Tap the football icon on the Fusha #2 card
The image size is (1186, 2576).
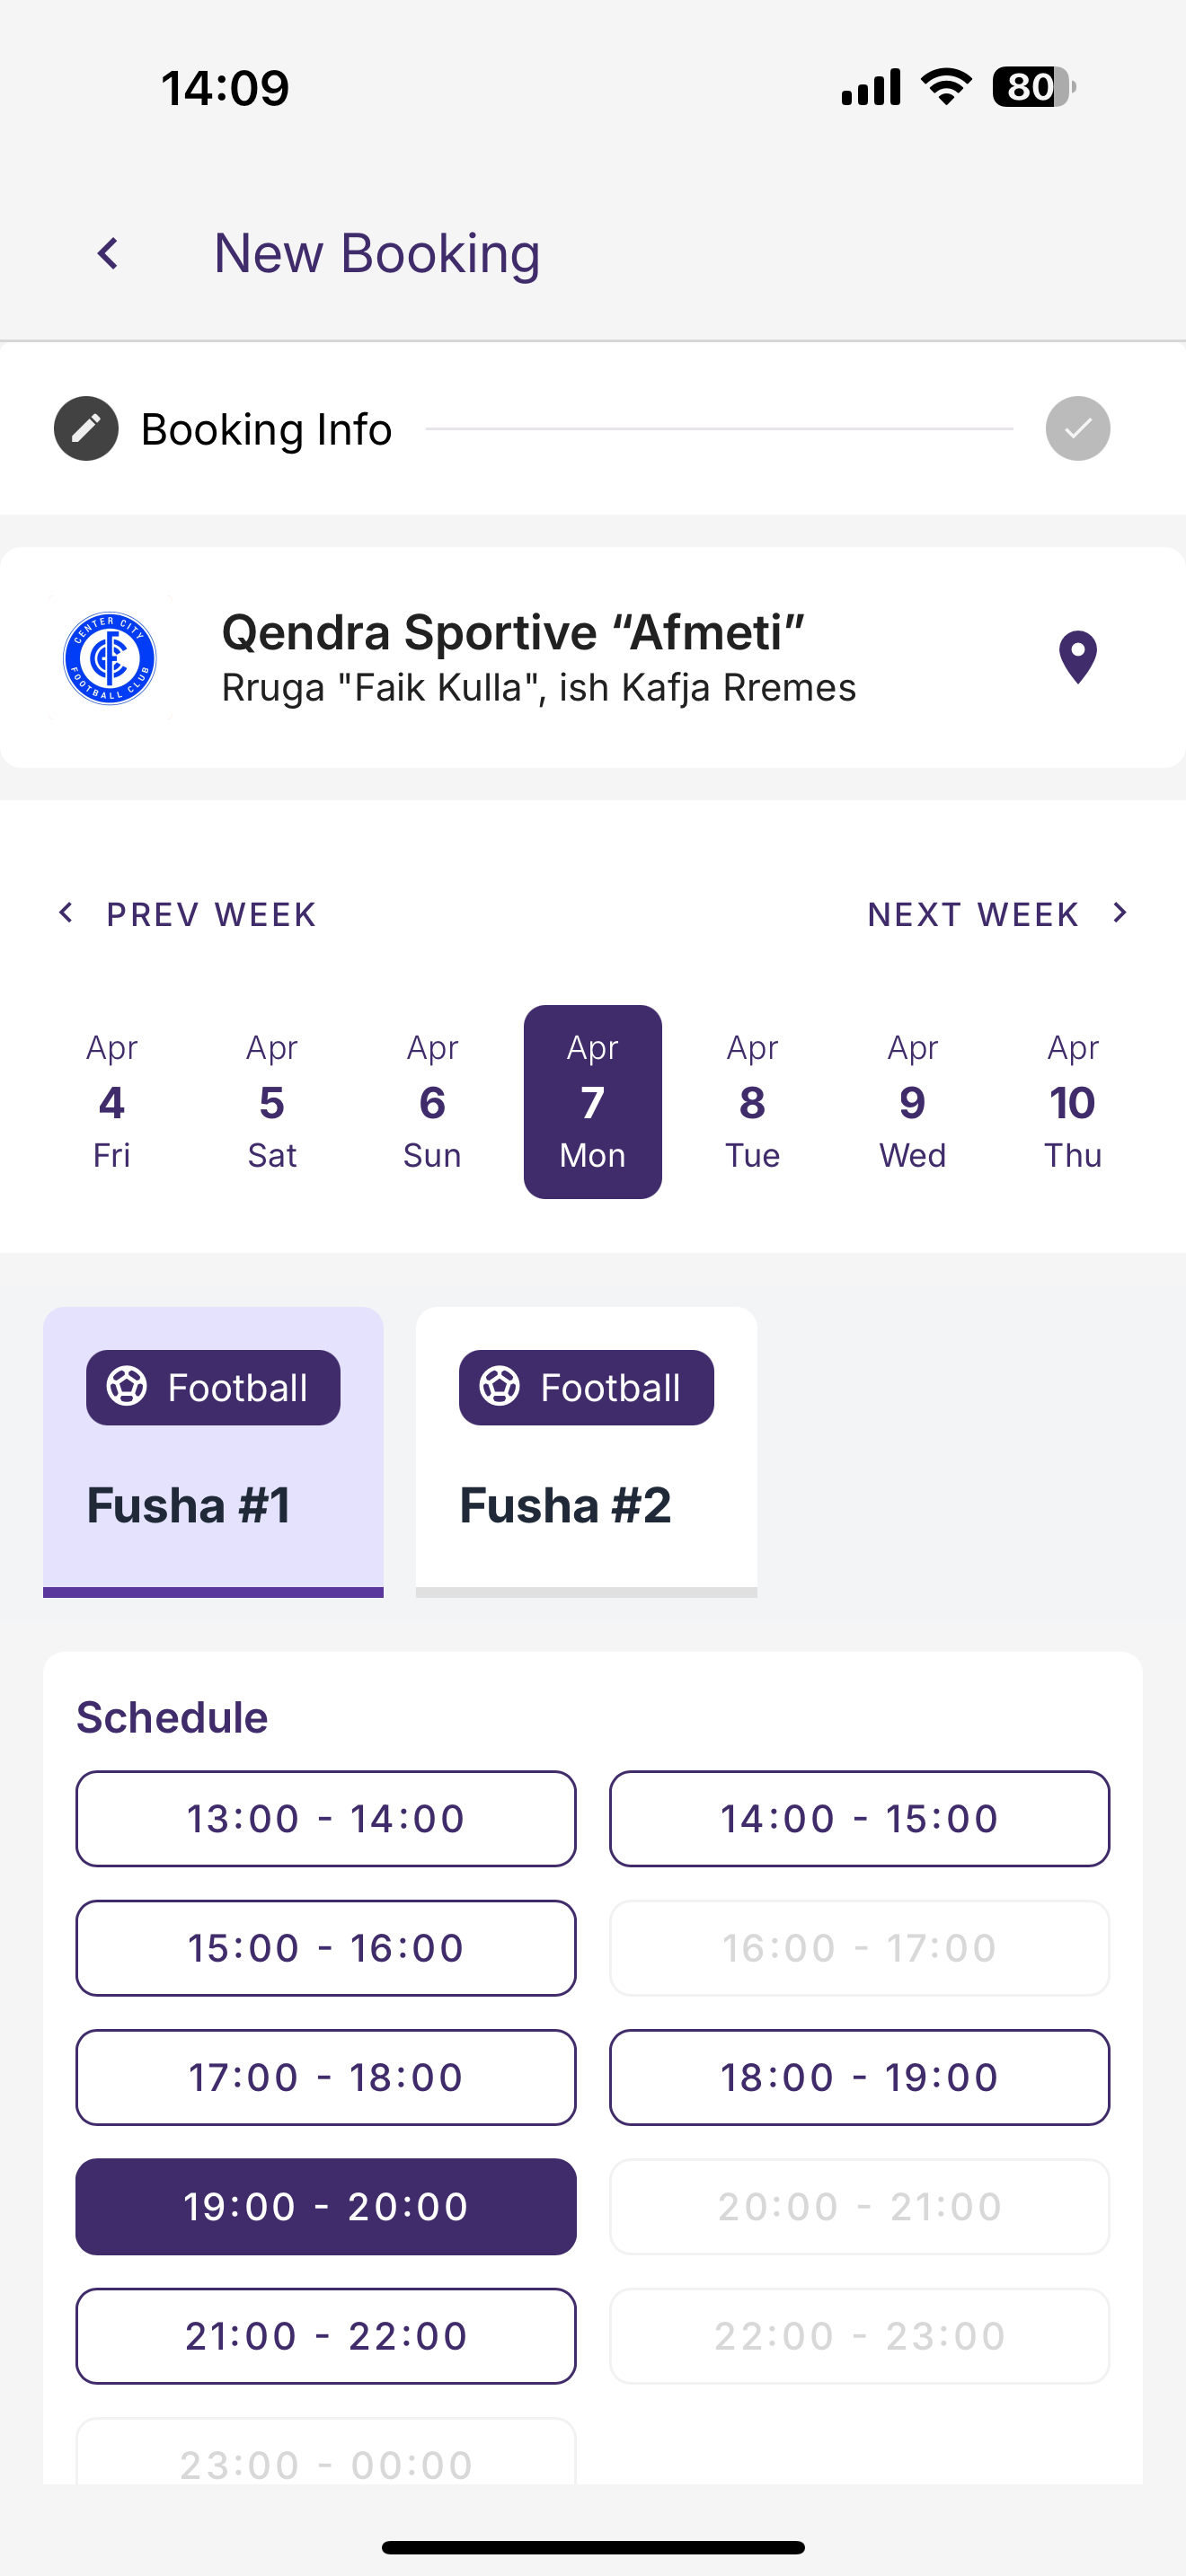(x=499, y=1386)
